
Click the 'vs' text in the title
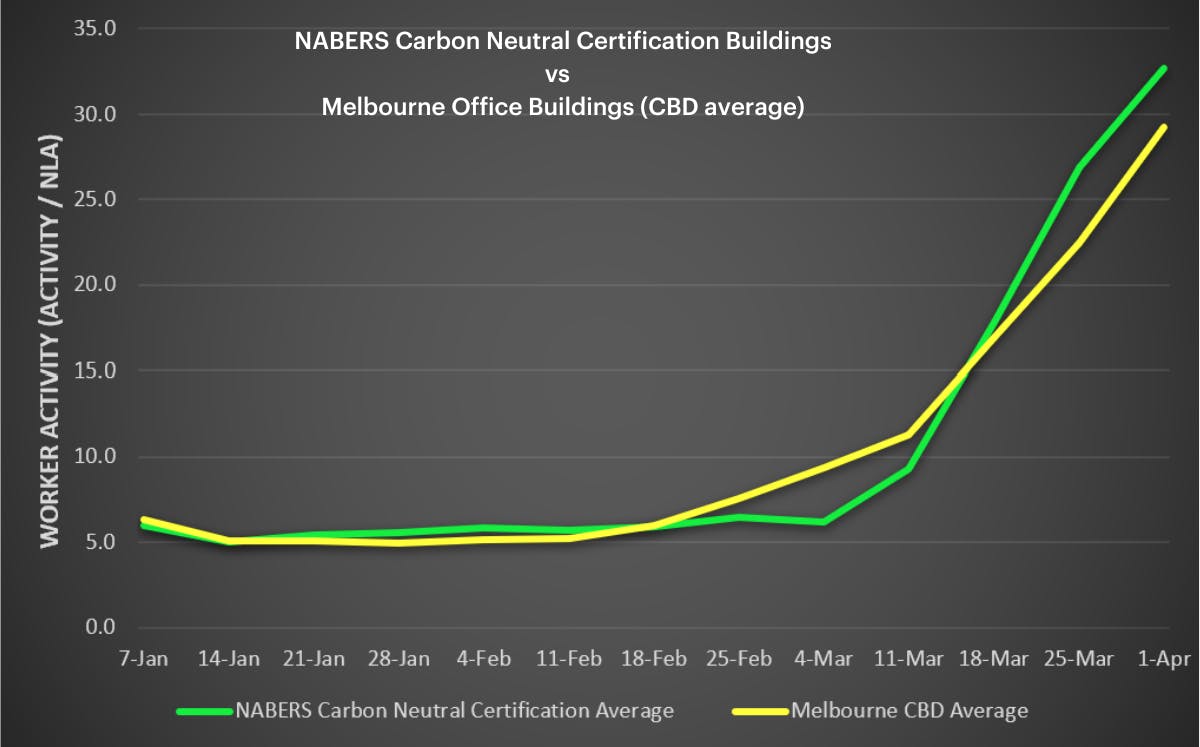tap(558, 75)
